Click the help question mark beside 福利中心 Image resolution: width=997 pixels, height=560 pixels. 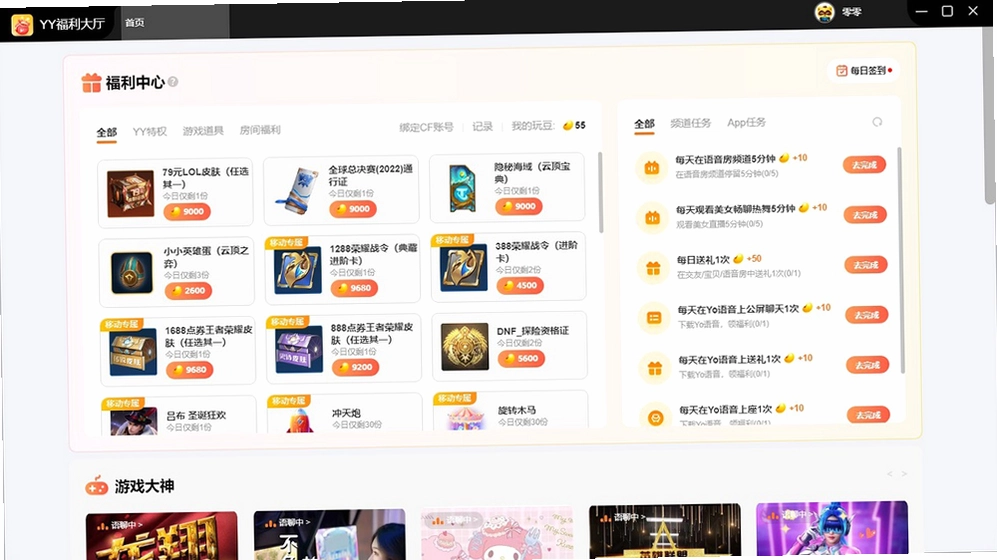[x=173, y=82]
